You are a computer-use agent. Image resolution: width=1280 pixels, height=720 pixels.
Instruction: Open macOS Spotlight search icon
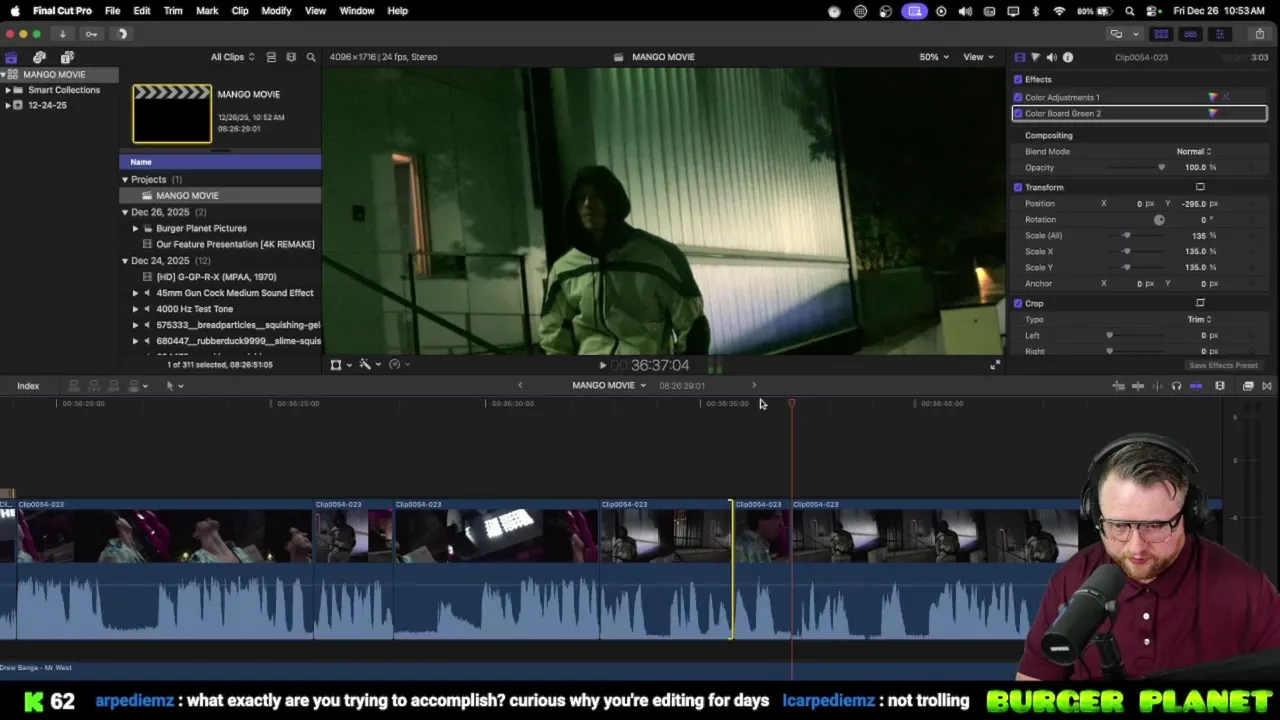pos(1129,11)
